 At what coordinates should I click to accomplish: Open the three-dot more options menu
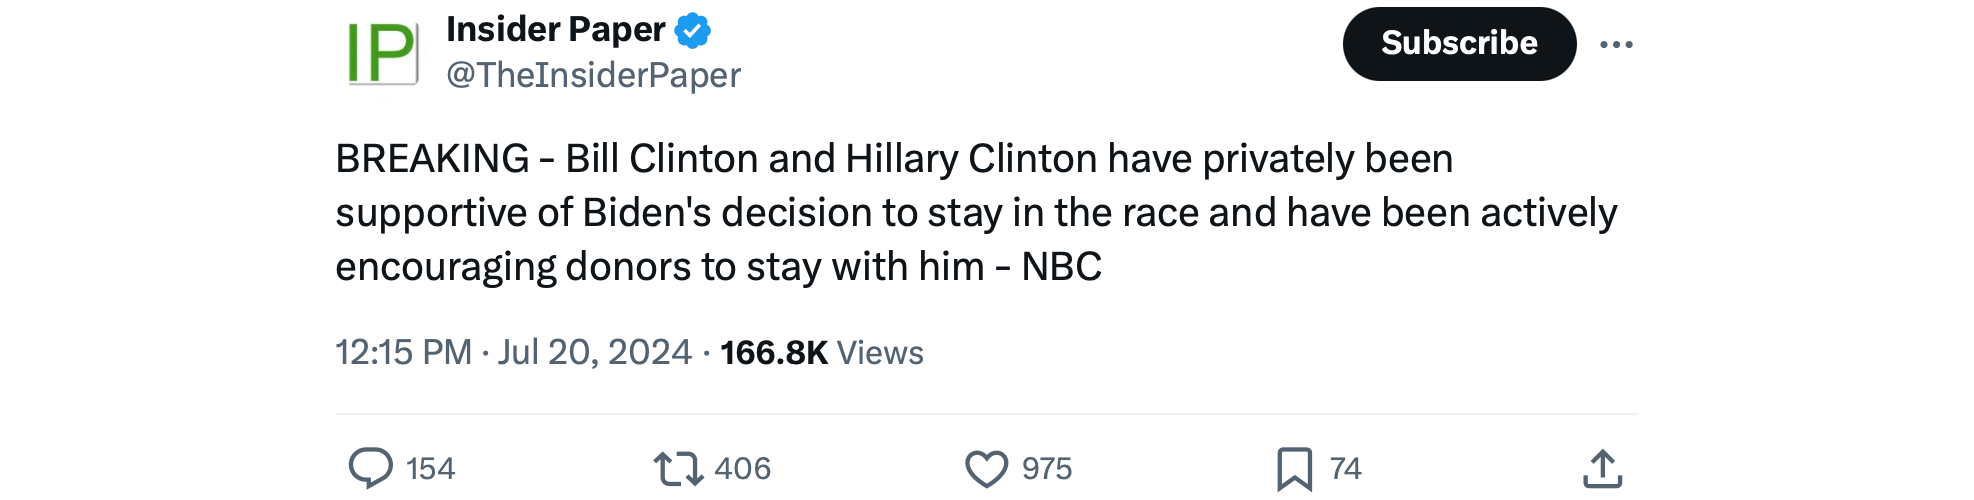pos(1616,44)
